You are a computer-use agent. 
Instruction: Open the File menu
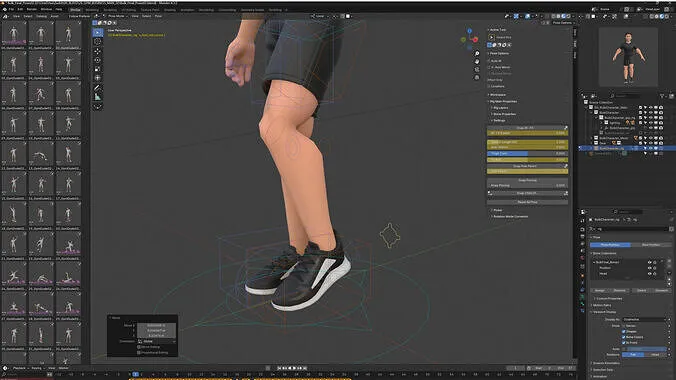click(x=12, y=9)
